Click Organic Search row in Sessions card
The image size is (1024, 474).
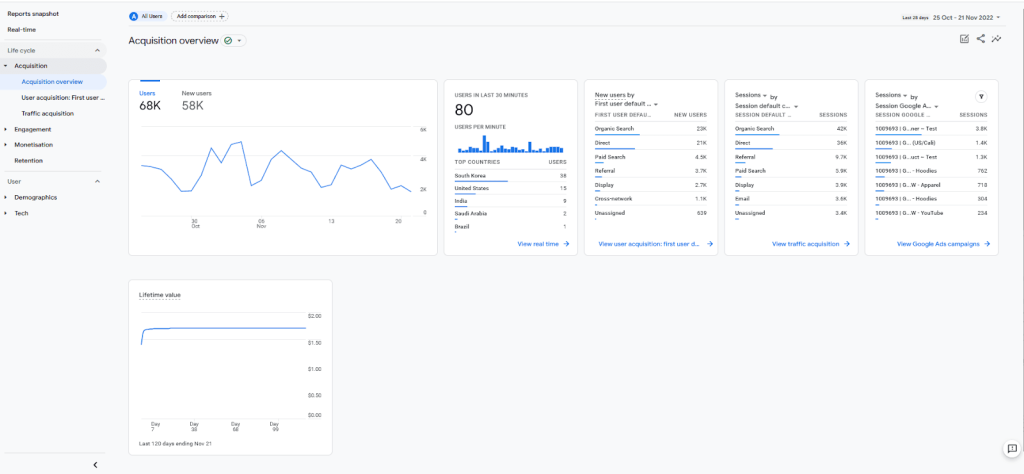point(791,130)
